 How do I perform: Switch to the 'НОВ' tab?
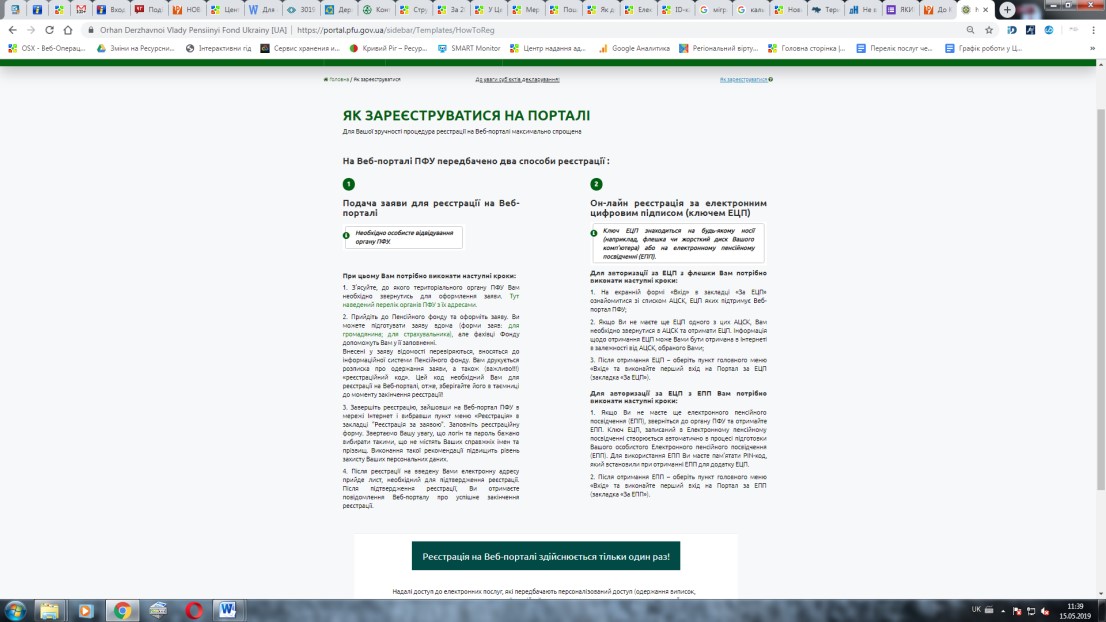pyautogui.click(x=187, y=10)
